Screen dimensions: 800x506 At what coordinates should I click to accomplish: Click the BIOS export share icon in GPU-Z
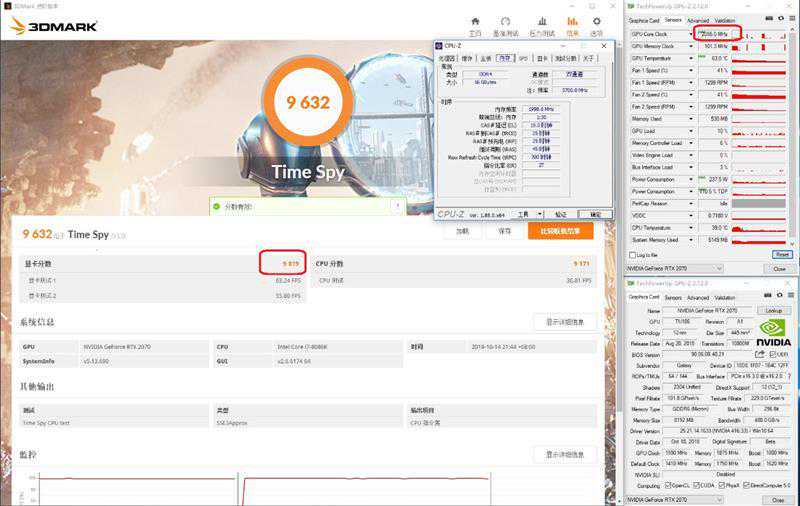click(x=760, y=354)
